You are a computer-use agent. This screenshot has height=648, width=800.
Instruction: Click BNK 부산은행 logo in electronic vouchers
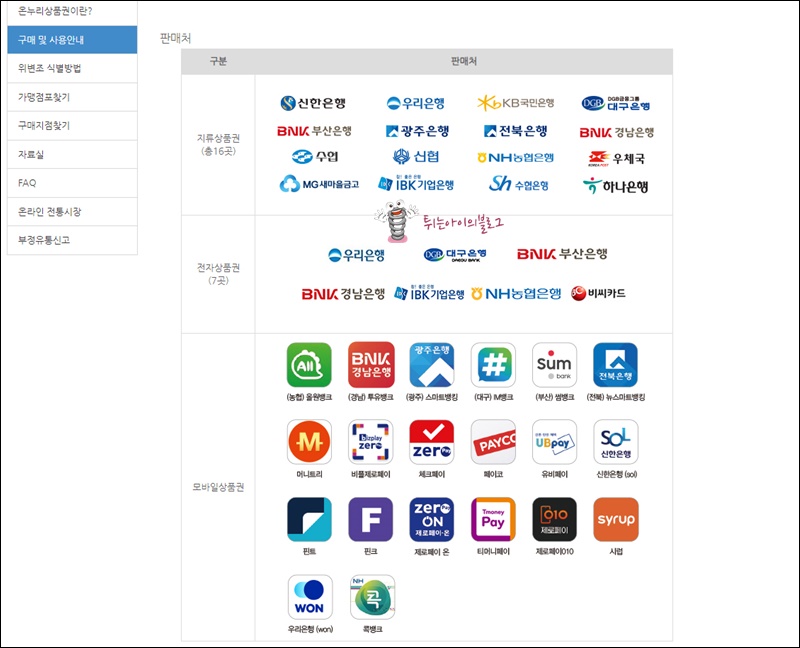coord(562,254)
